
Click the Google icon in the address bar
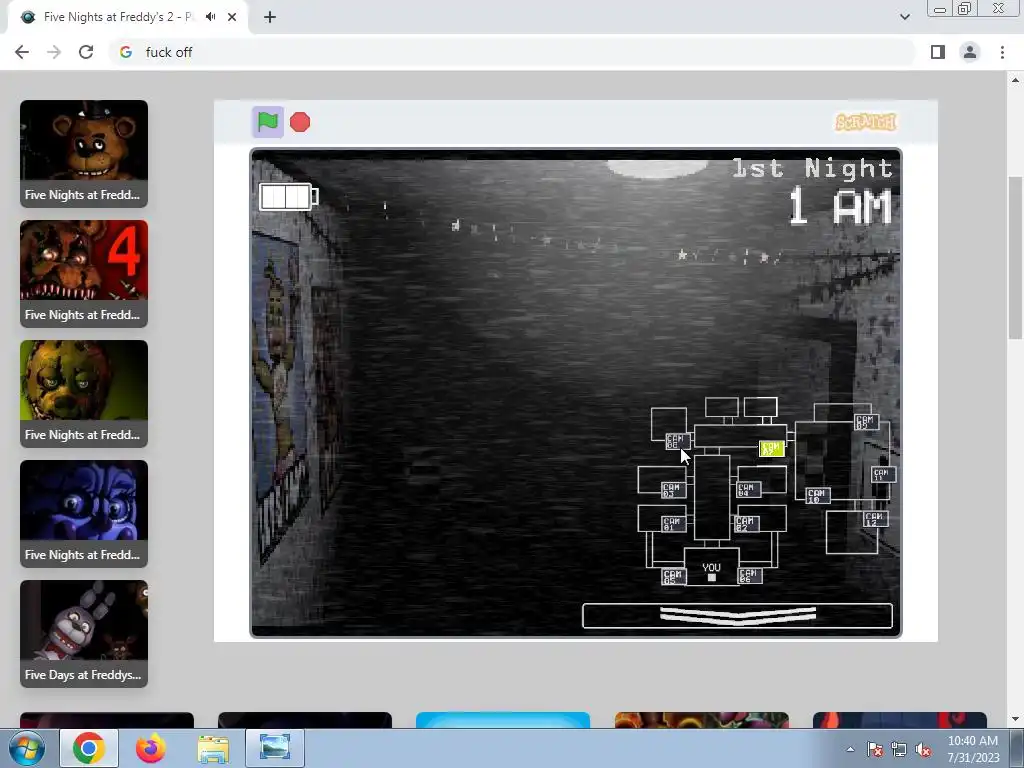point(126,52)
